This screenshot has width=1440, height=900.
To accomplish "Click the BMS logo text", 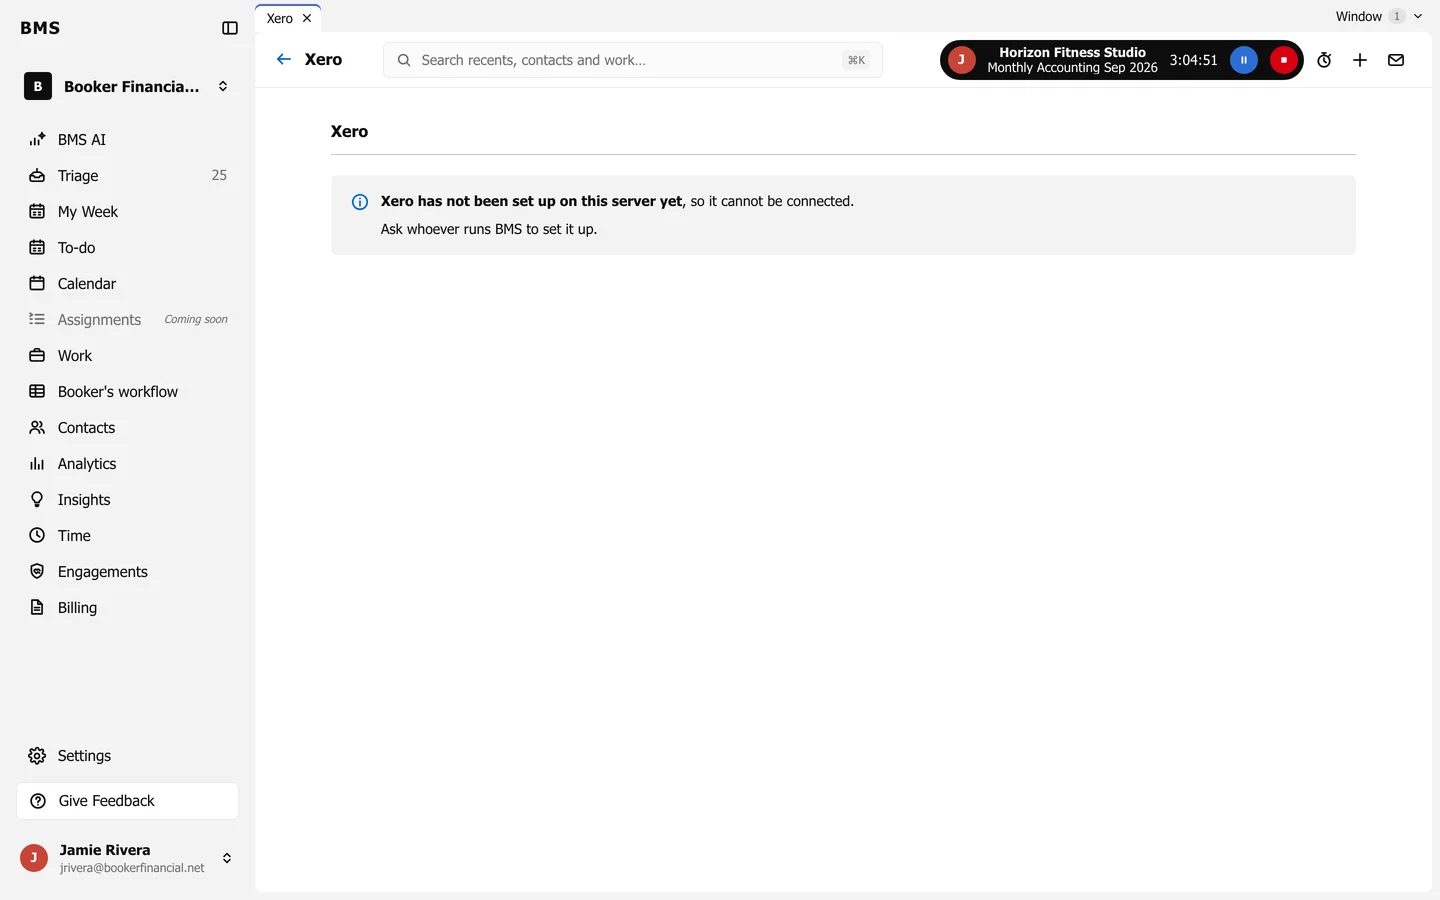I will coord(40,28).
